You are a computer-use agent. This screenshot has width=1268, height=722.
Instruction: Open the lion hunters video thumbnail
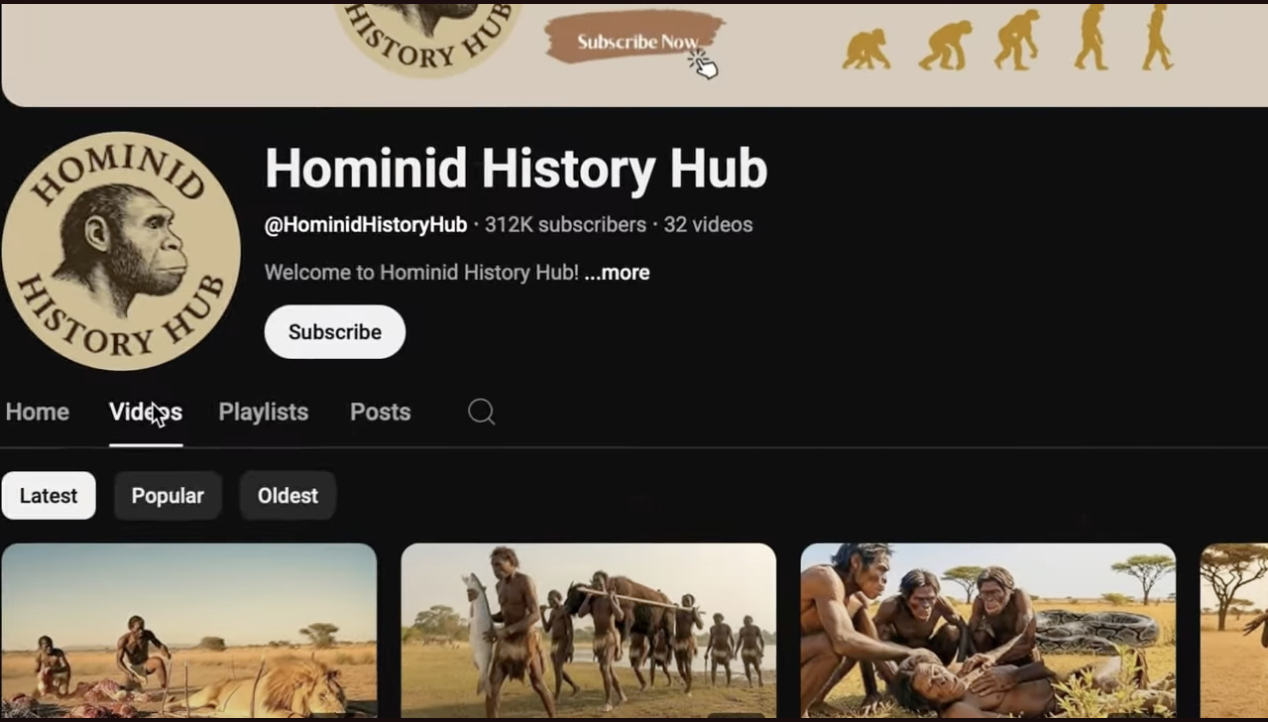(x=189, y=631)
